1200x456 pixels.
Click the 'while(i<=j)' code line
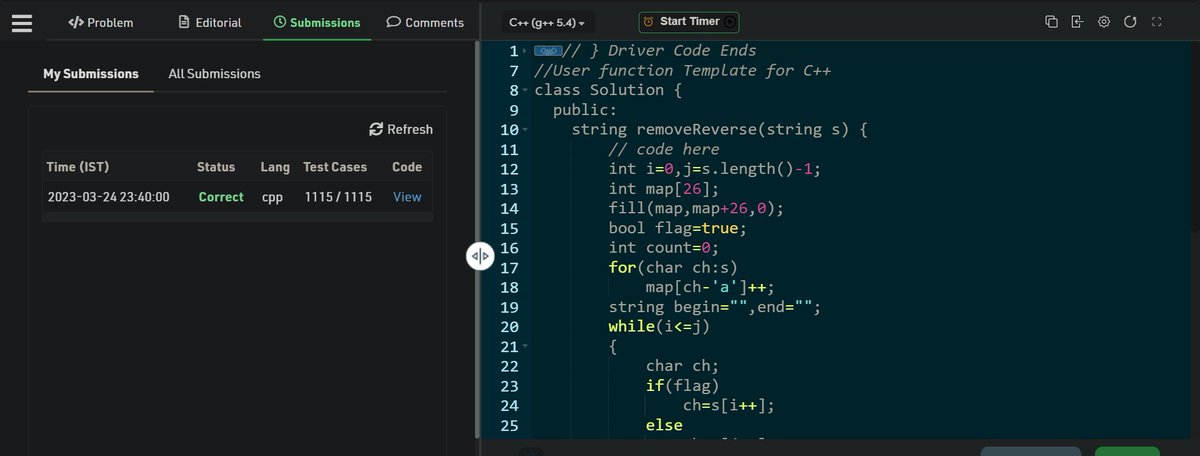(x=660, y=327)
